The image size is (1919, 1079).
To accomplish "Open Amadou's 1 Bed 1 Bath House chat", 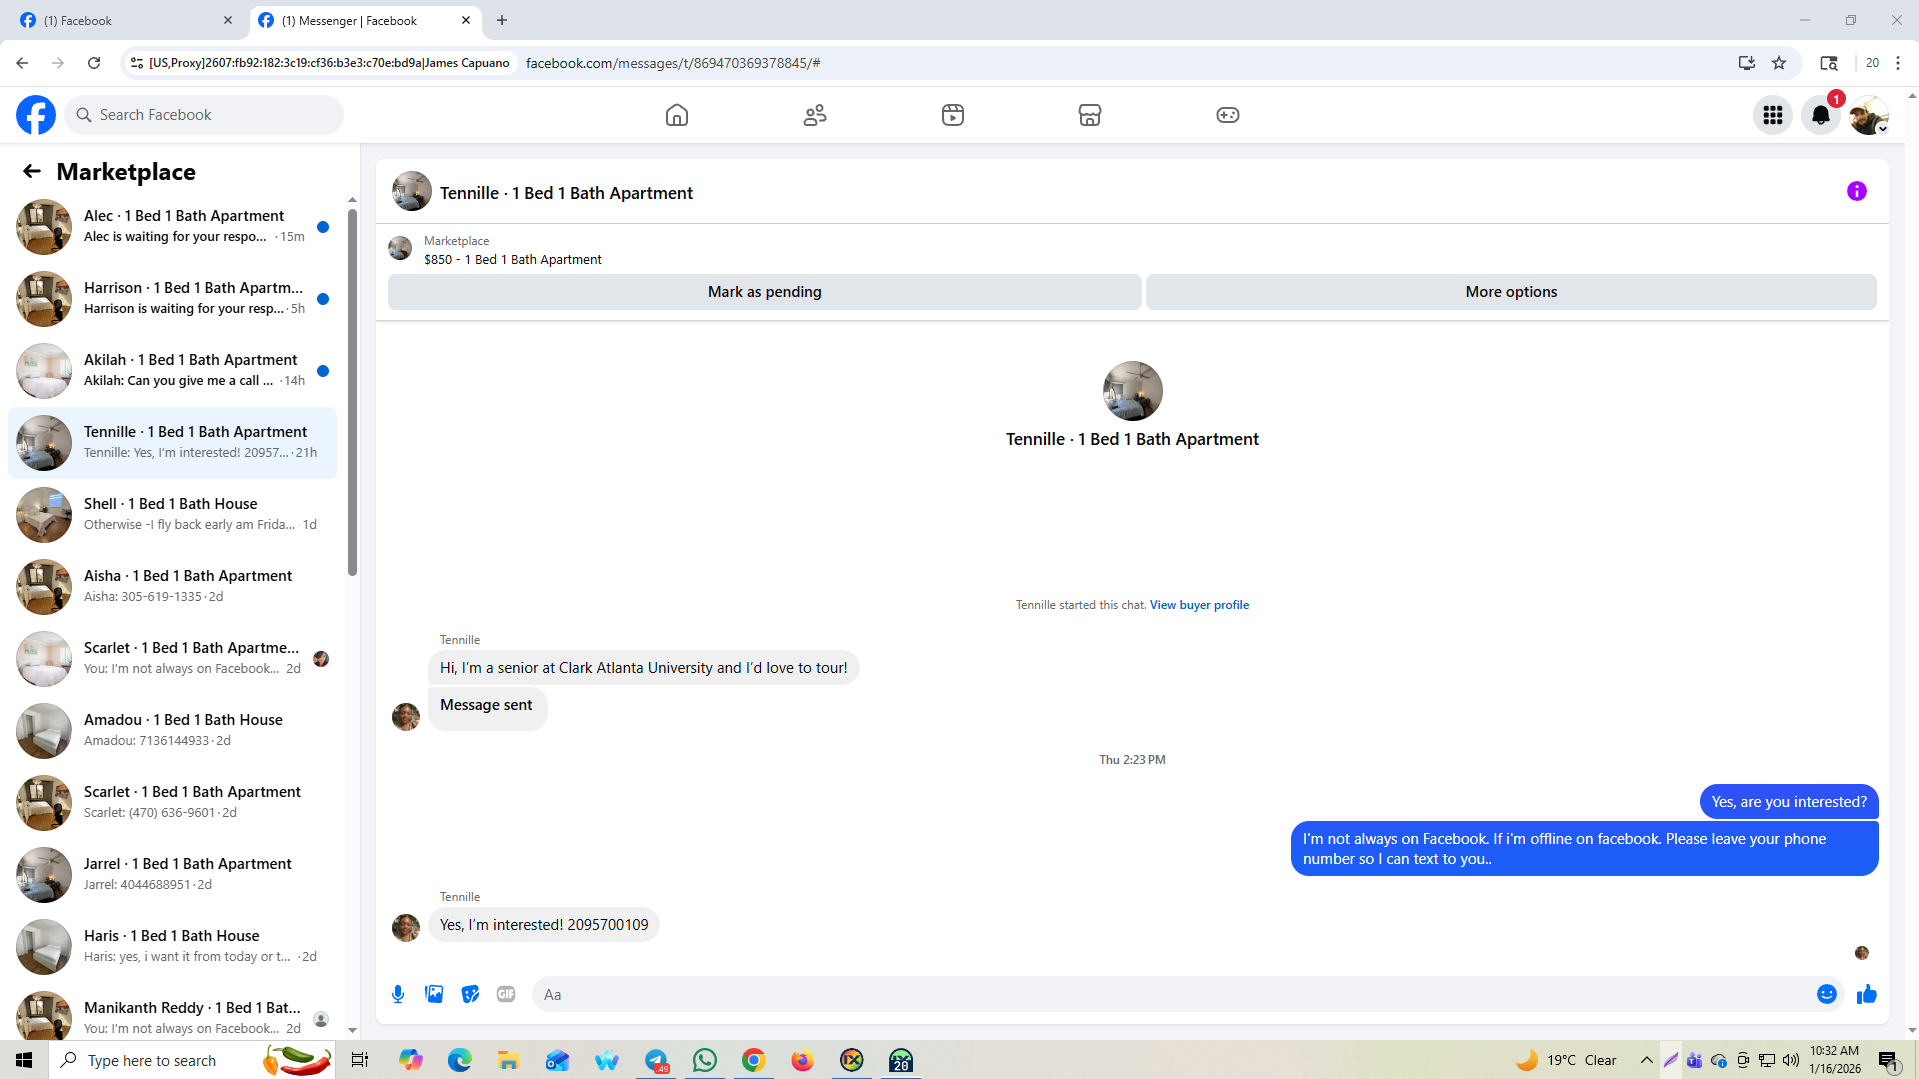I will tap(172, 731).
